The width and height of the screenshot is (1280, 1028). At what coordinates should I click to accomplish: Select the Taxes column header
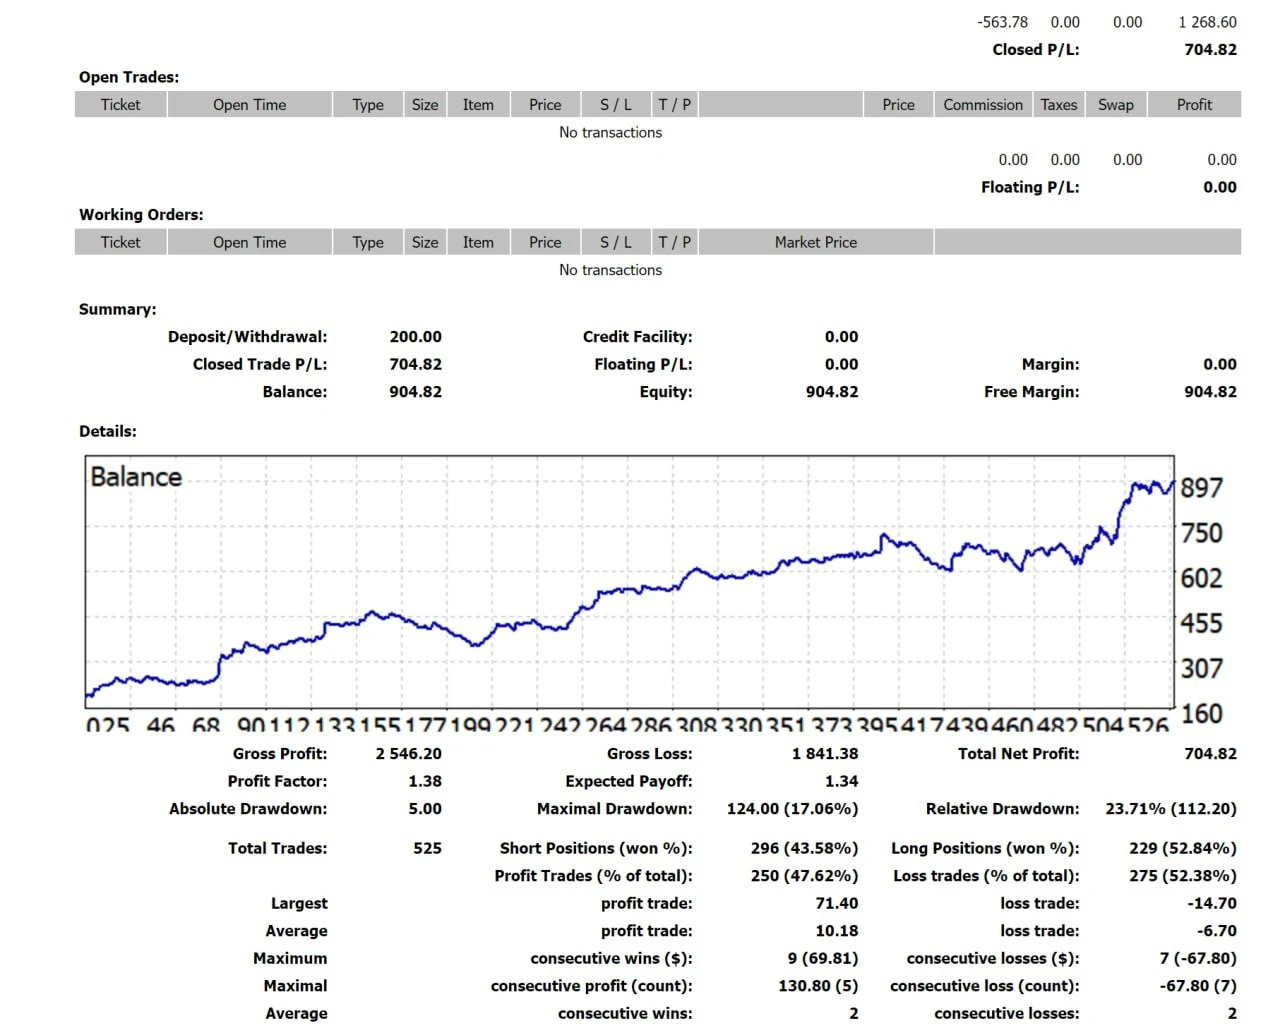click(1058, 105)
